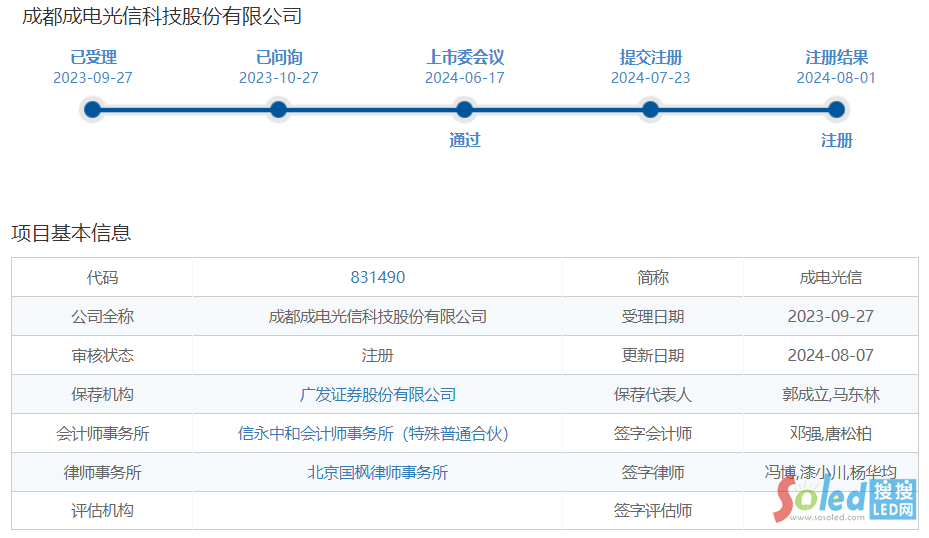
Task: Click the 通过 result under 上市委会议
Action: [465, 140]
